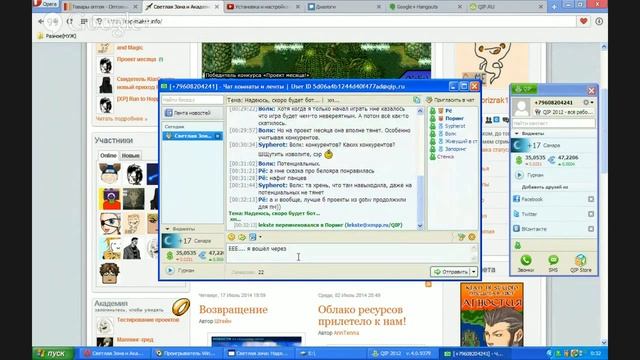This screenshot has height=360, width=640.
Task: Collapse Виджеты section in the QIP contact window
Action: (x=517, y=133)
